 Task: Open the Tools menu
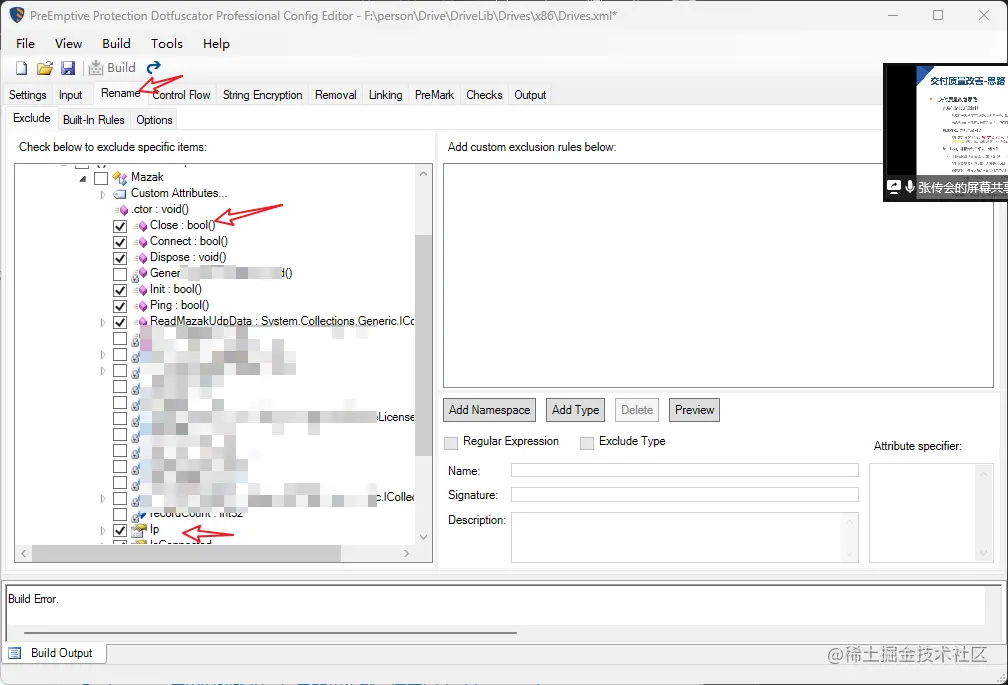coord(166,43)
